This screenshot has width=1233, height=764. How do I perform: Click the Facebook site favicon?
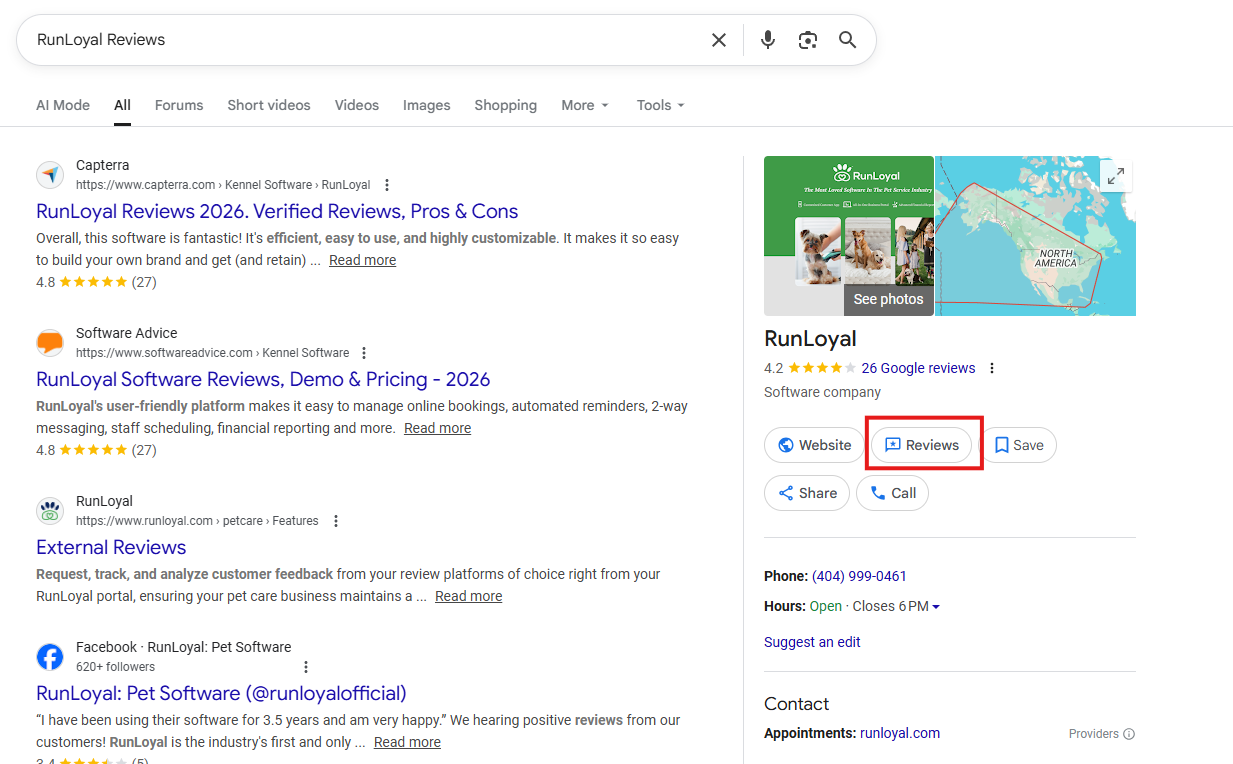pyautogui.click(x=50, y=657)
